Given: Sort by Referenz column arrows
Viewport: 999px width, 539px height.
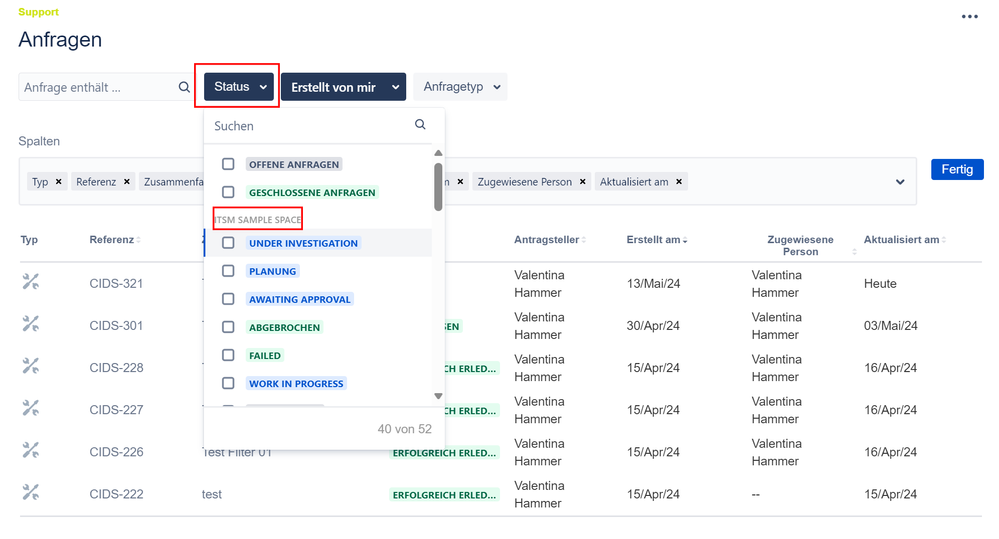Looking at the screenshot, I should point(138,240).
